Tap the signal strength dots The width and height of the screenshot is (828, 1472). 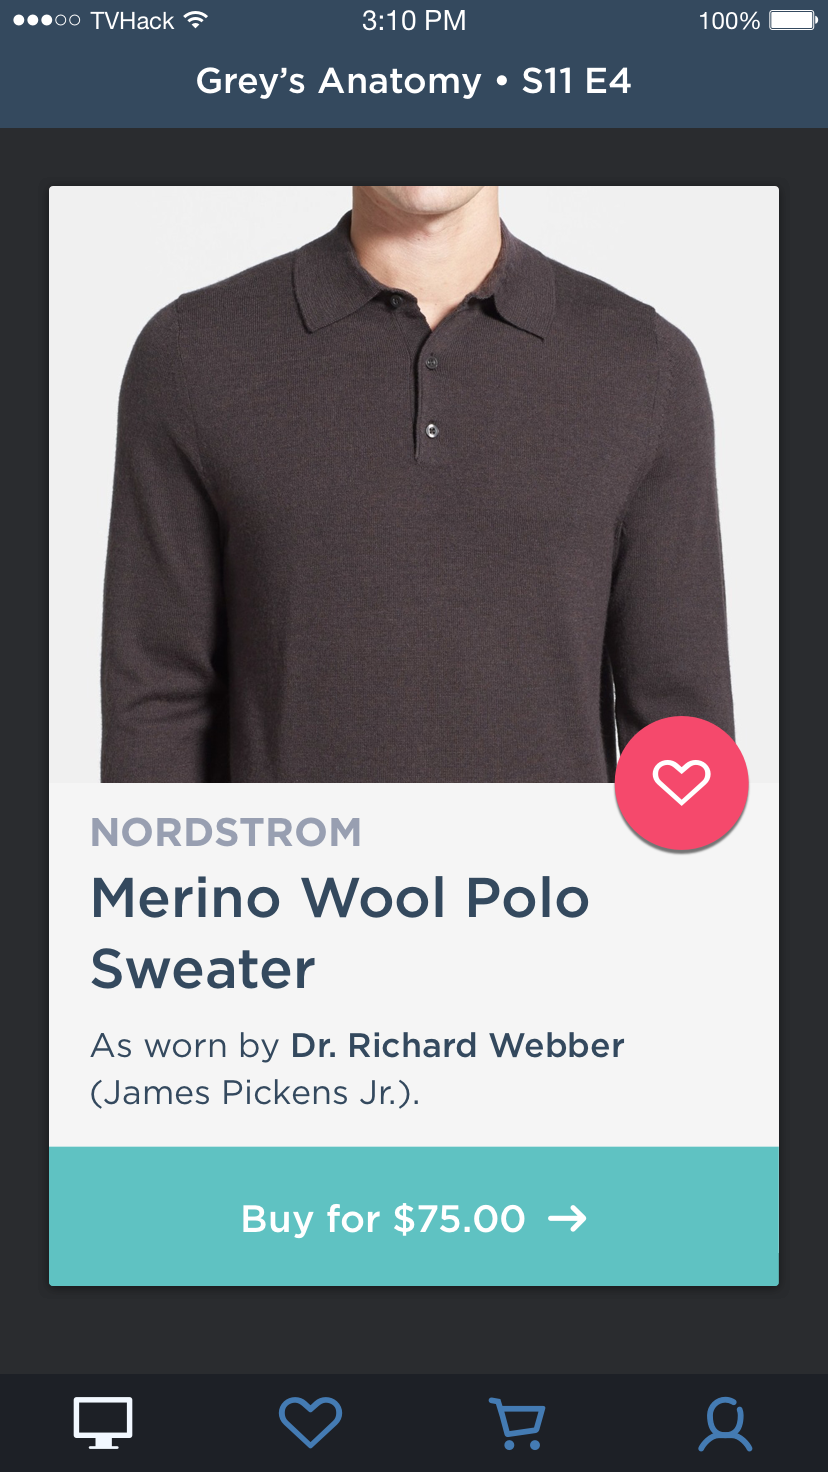pos(46,21)
